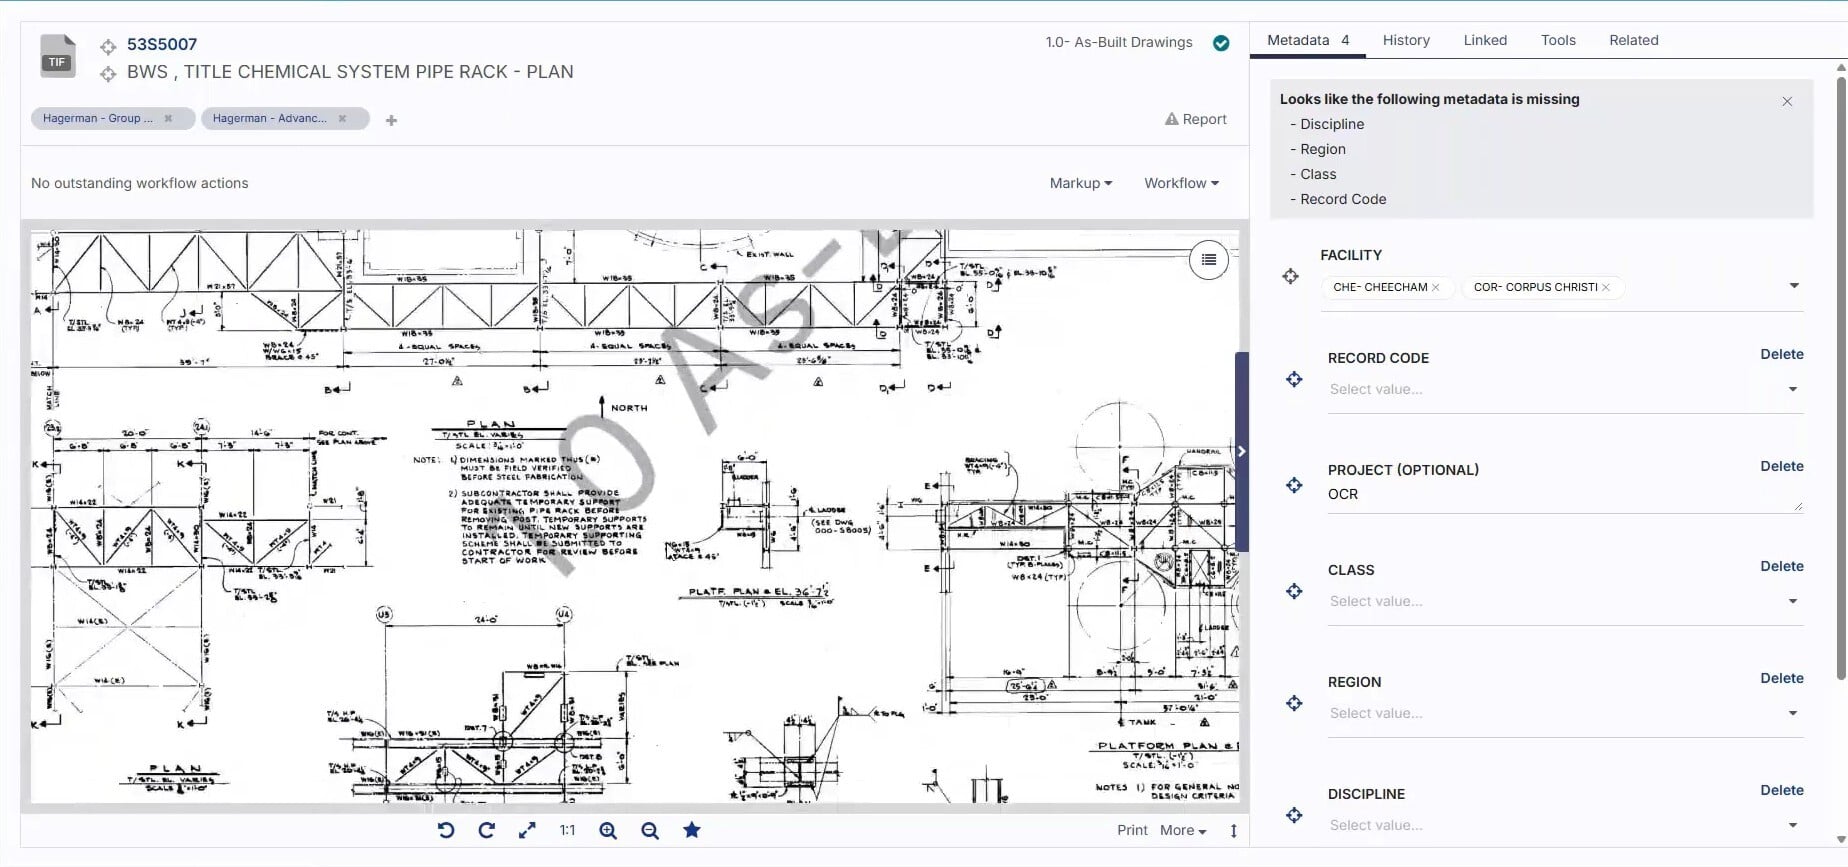
Task: Switch to the Related tab
Action: (1634, 40)
